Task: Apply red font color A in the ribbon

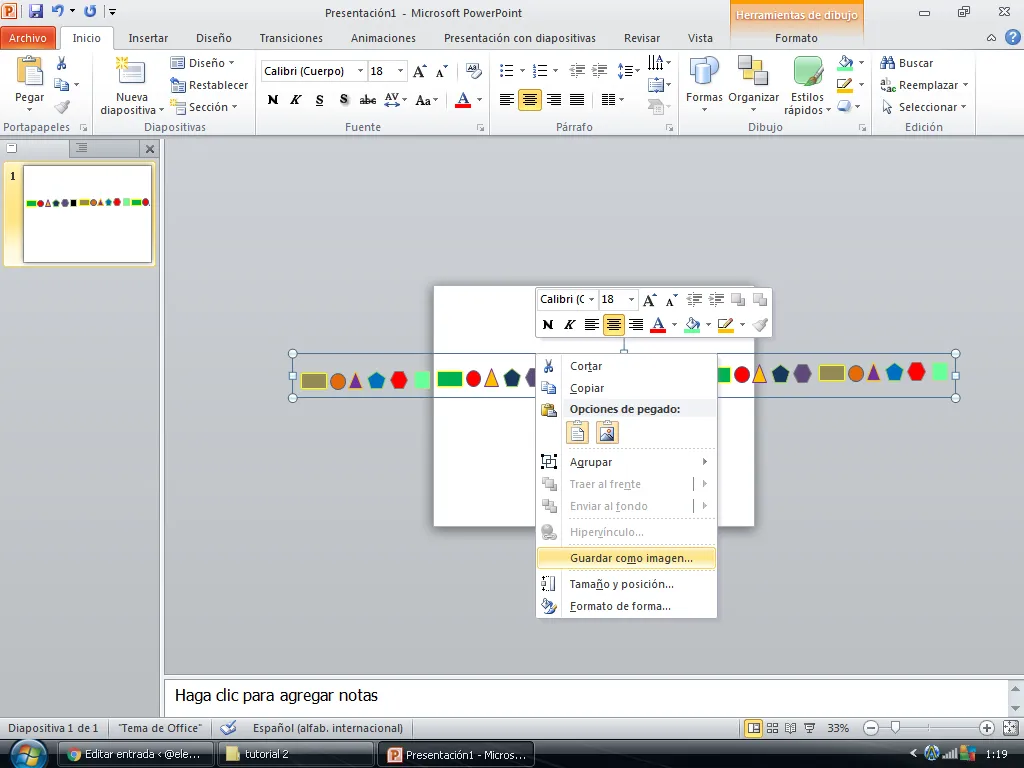Action: click(x=463, y=100)
